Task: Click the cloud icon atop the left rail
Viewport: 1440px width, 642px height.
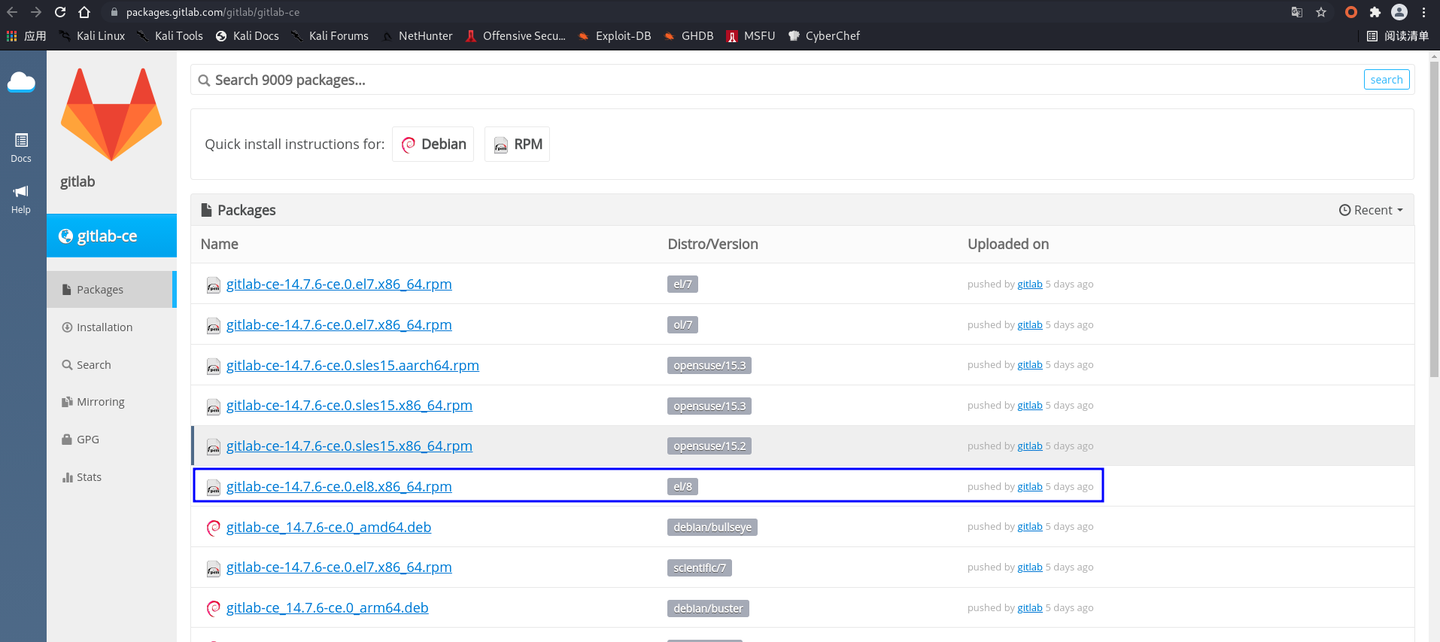Action: pyautogui.click(x=21, y=82)
